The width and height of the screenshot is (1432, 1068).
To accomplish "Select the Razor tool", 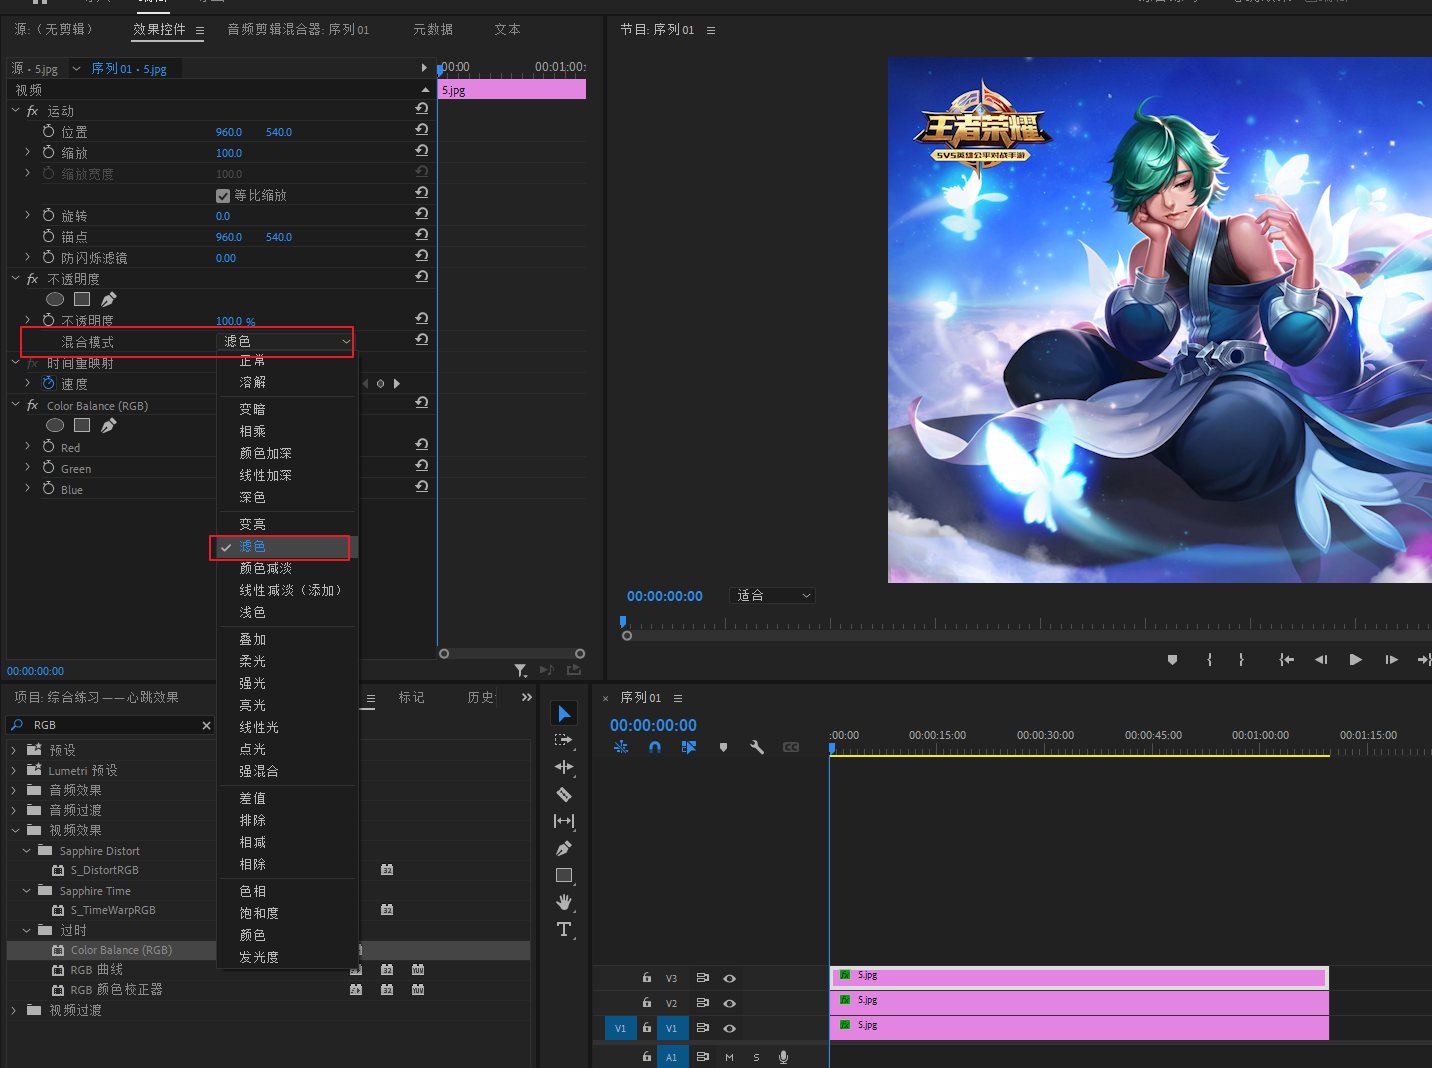I will click(564, 794).
